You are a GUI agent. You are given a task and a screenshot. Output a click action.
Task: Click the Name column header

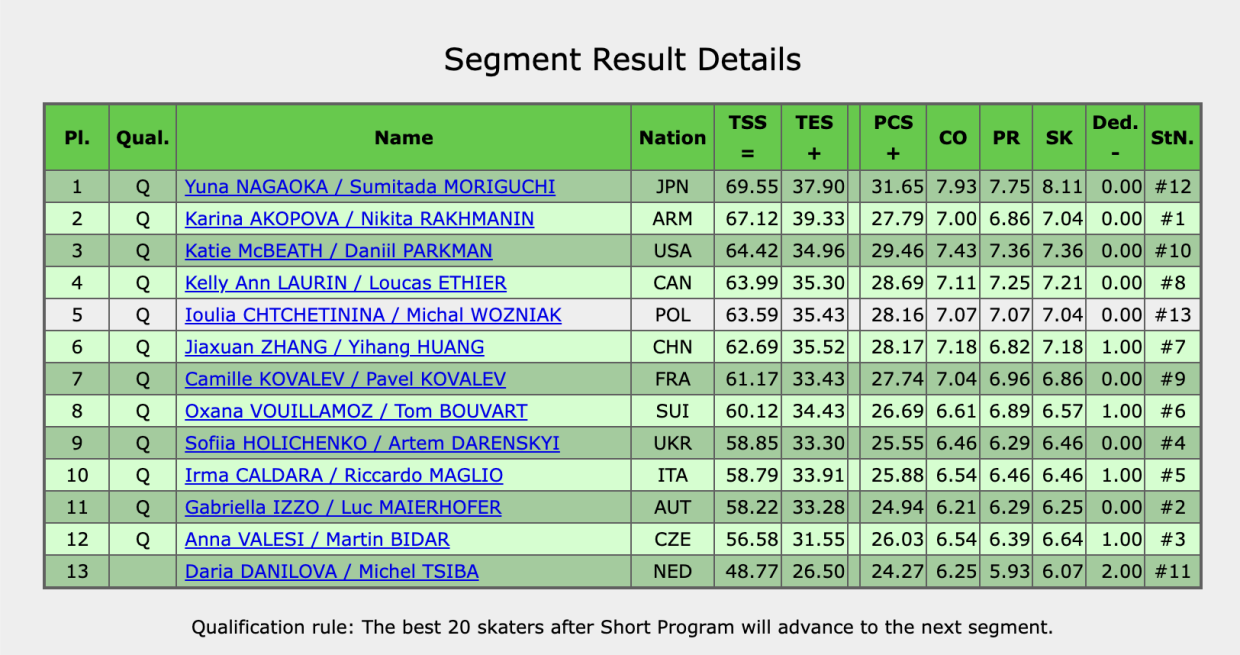(404, 138)
